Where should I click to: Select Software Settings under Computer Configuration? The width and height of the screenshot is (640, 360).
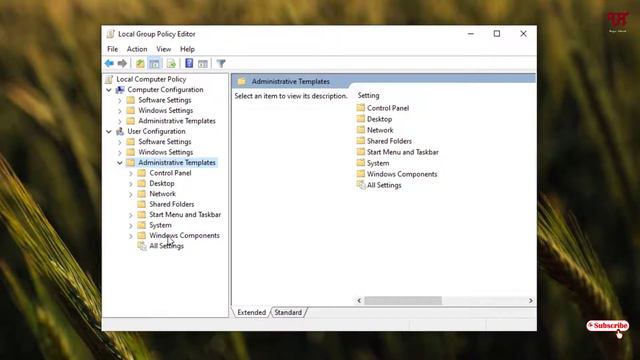[164, 100]
